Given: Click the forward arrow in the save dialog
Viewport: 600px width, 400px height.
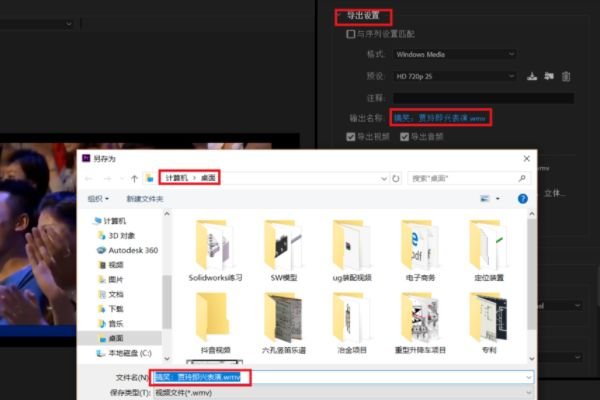Looking at the screenshot, I should pyautogui.click(x=108, y=178).
